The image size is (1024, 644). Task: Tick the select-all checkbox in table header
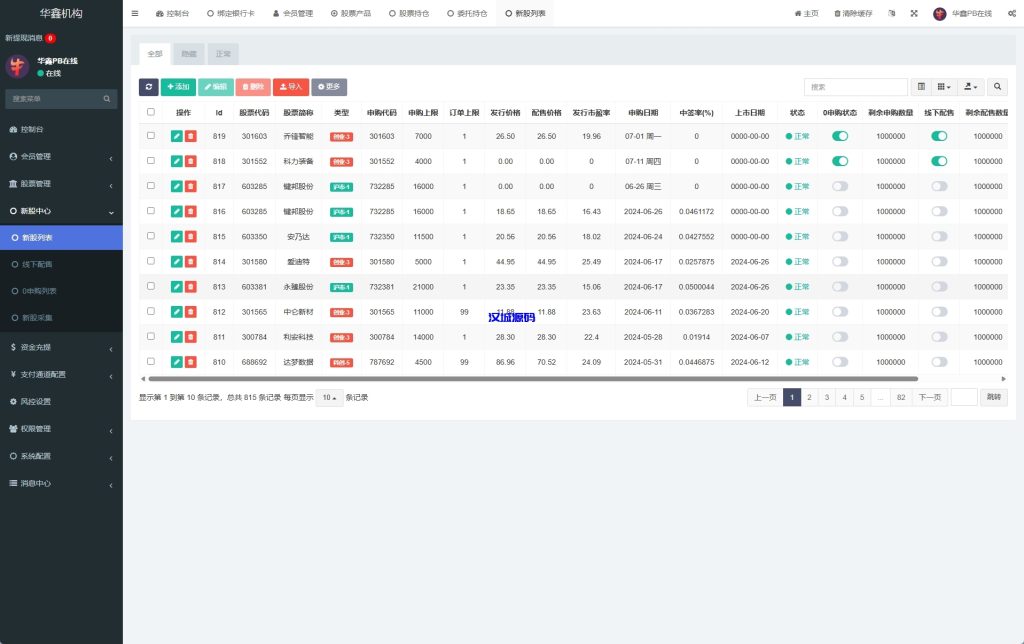[x=151, y=112]
